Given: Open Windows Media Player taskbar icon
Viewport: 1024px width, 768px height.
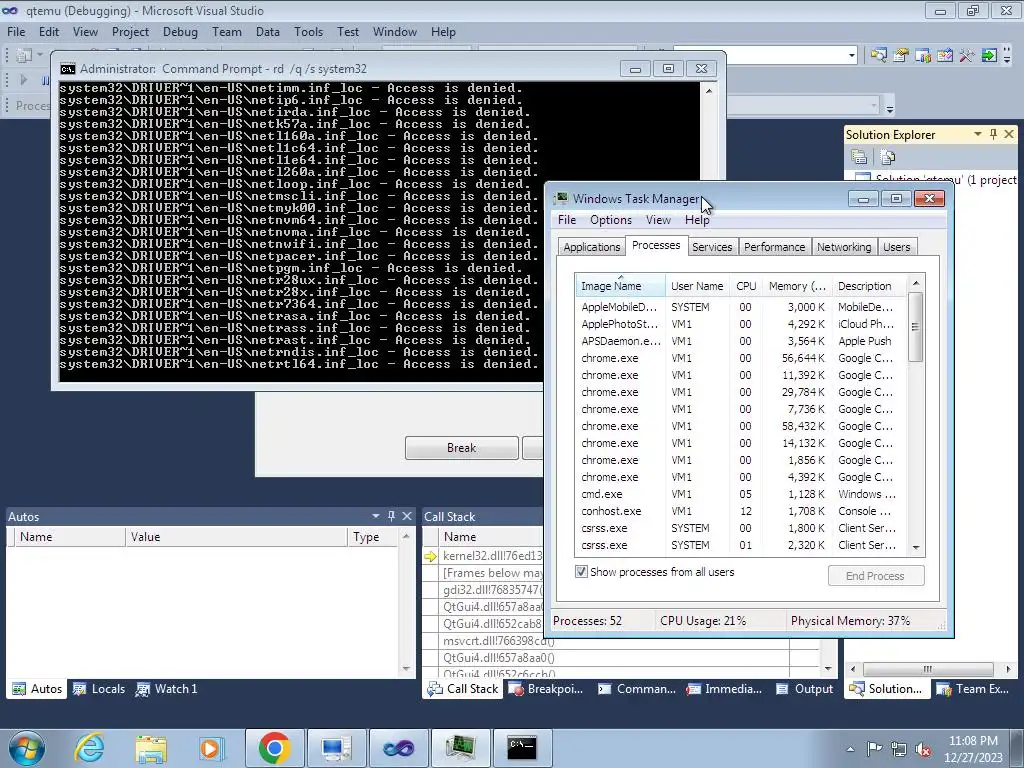Looking at the screenshot, I should (212, 748).
